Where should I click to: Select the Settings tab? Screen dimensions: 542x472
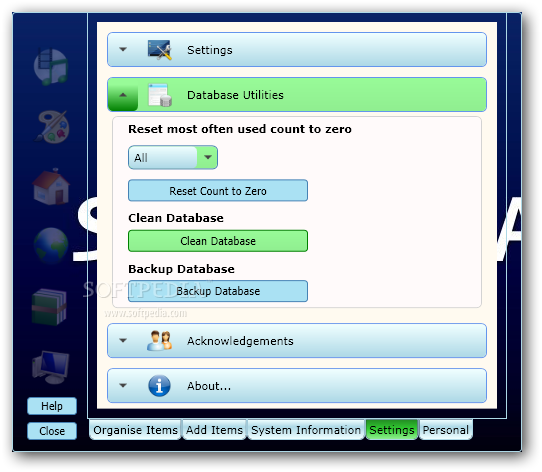pos(392,430)
